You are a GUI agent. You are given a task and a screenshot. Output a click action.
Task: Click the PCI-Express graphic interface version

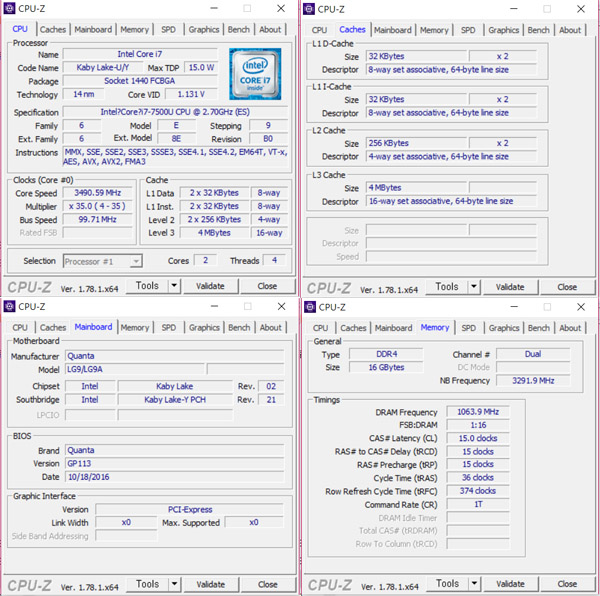point(190,509)
